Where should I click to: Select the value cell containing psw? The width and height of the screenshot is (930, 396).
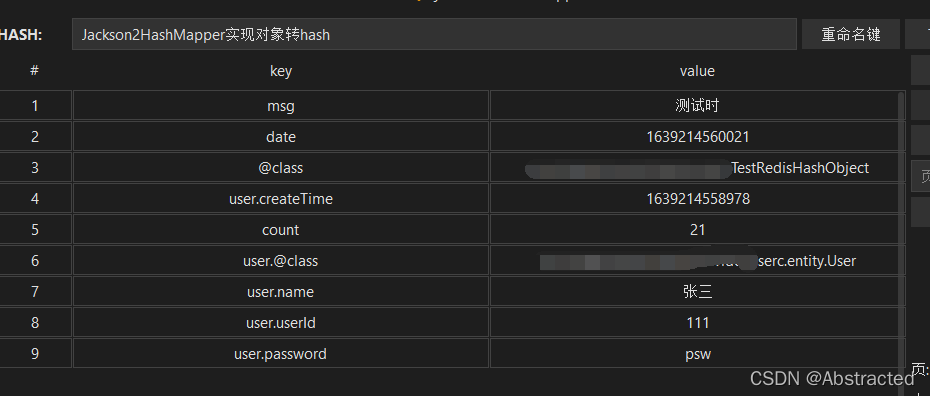point(698,354)
